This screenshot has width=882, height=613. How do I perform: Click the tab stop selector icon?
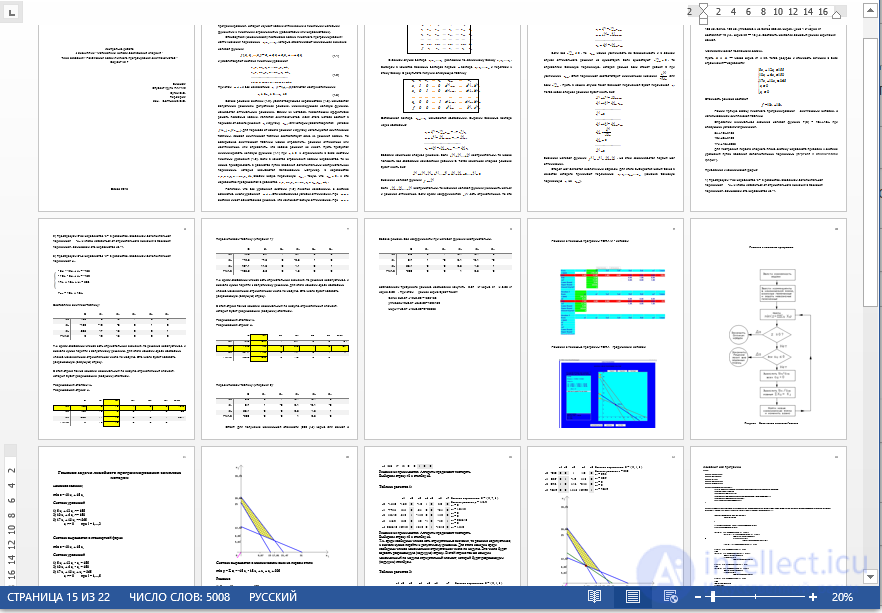coord(12,12)
